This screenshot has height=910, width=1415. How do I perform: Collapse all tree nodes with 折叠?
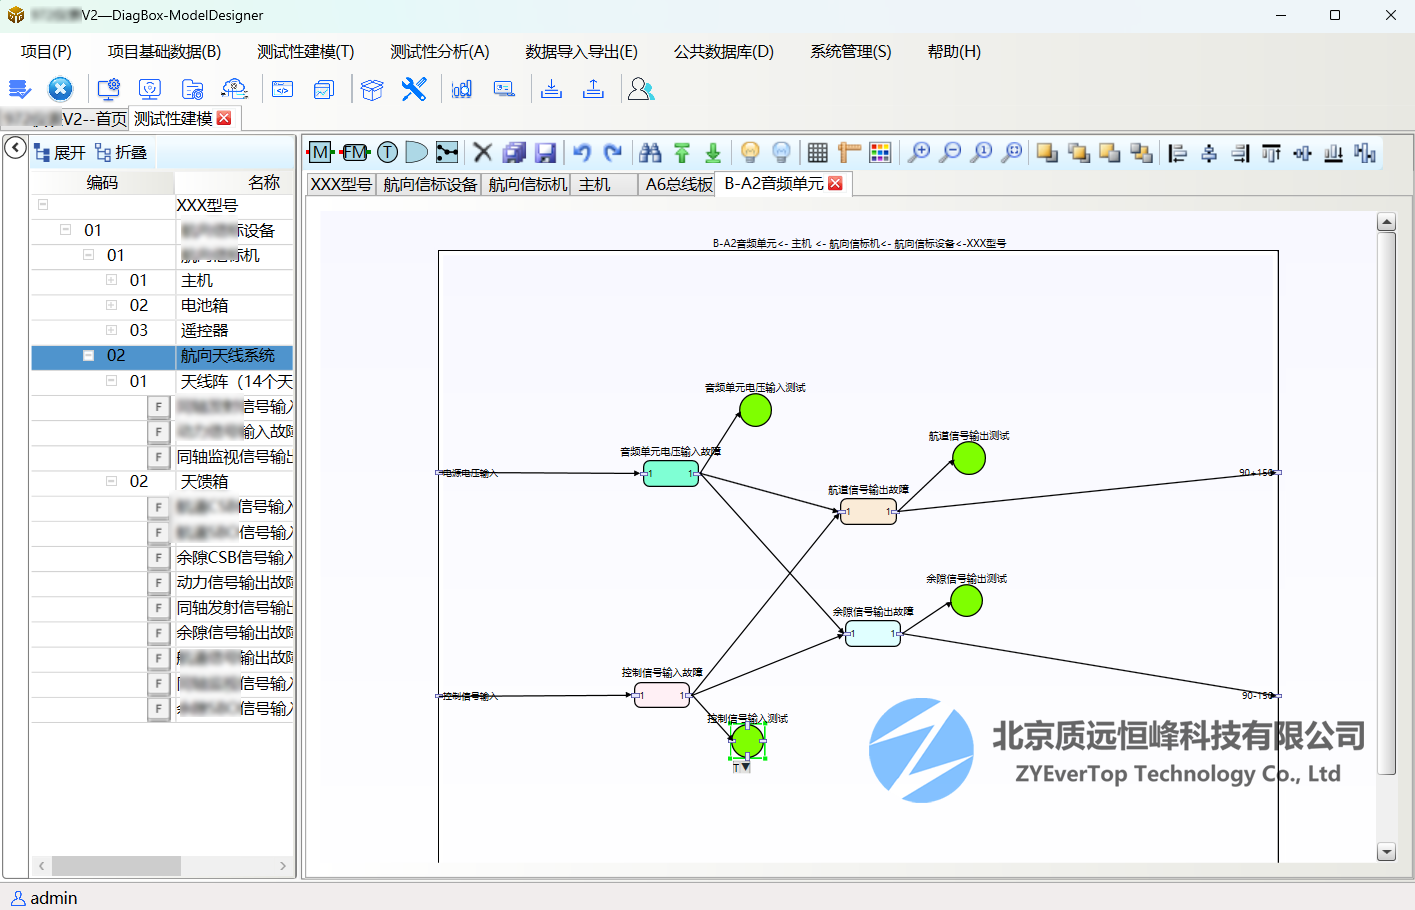pyautogui.click(x=121, y=152)
